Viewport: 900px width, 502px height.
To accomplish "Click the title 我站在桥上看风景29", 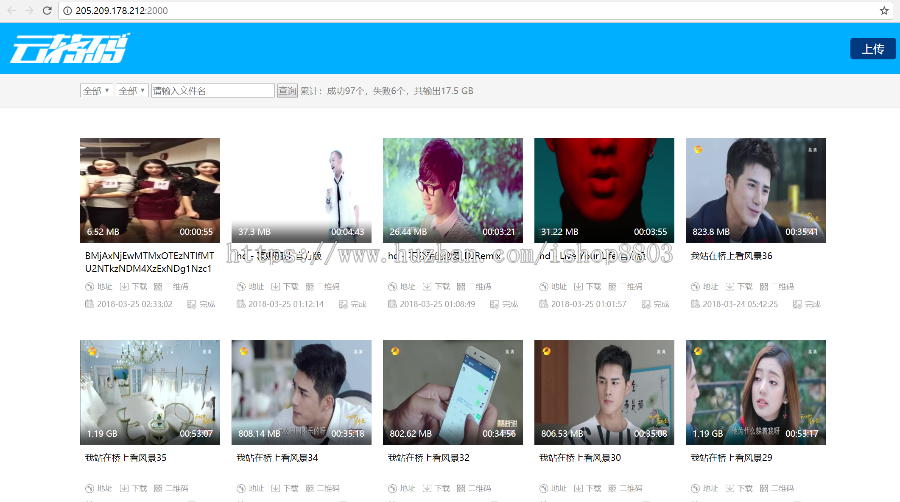I will point(732,458).
